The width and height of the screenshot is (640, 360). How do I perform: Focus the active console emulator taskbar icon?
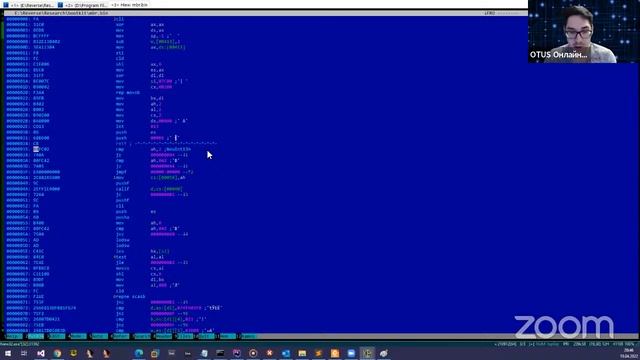point(367,353)
